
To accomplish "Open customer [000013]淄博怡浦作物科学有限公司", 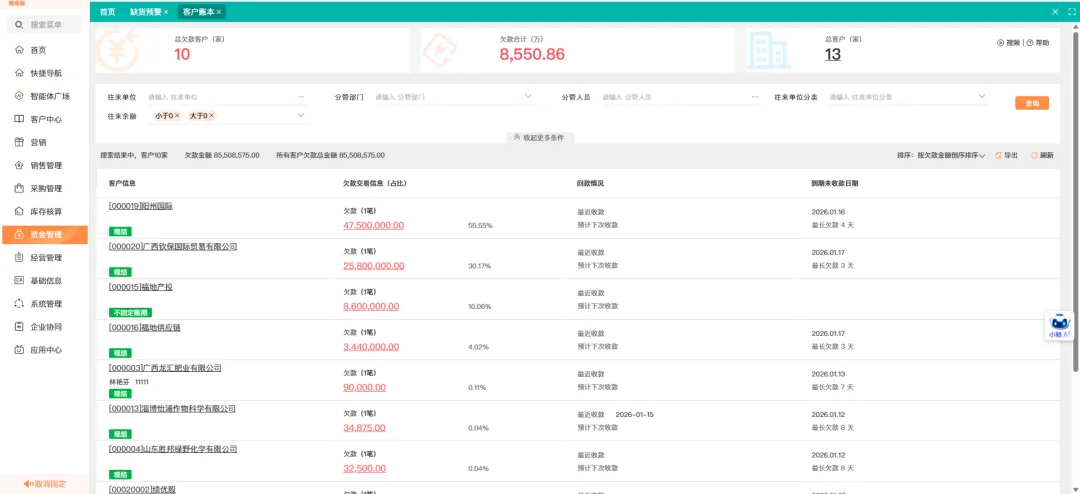I will tap(172, 409).
